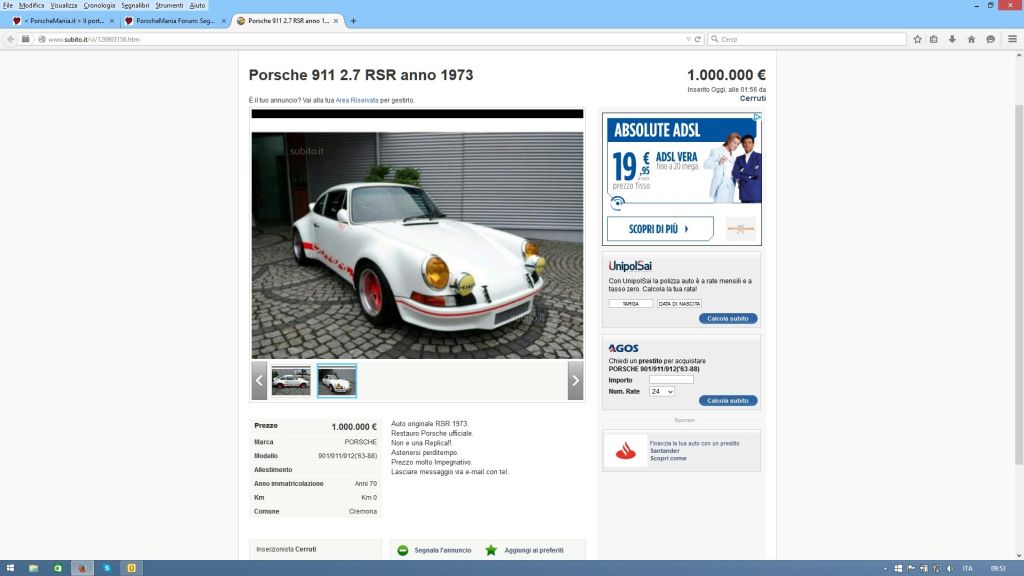Open the Aiuto menu
Image resolution: width=1024 pixels, height=576 pixels.
pyautogui.click(x=197, y=5)
